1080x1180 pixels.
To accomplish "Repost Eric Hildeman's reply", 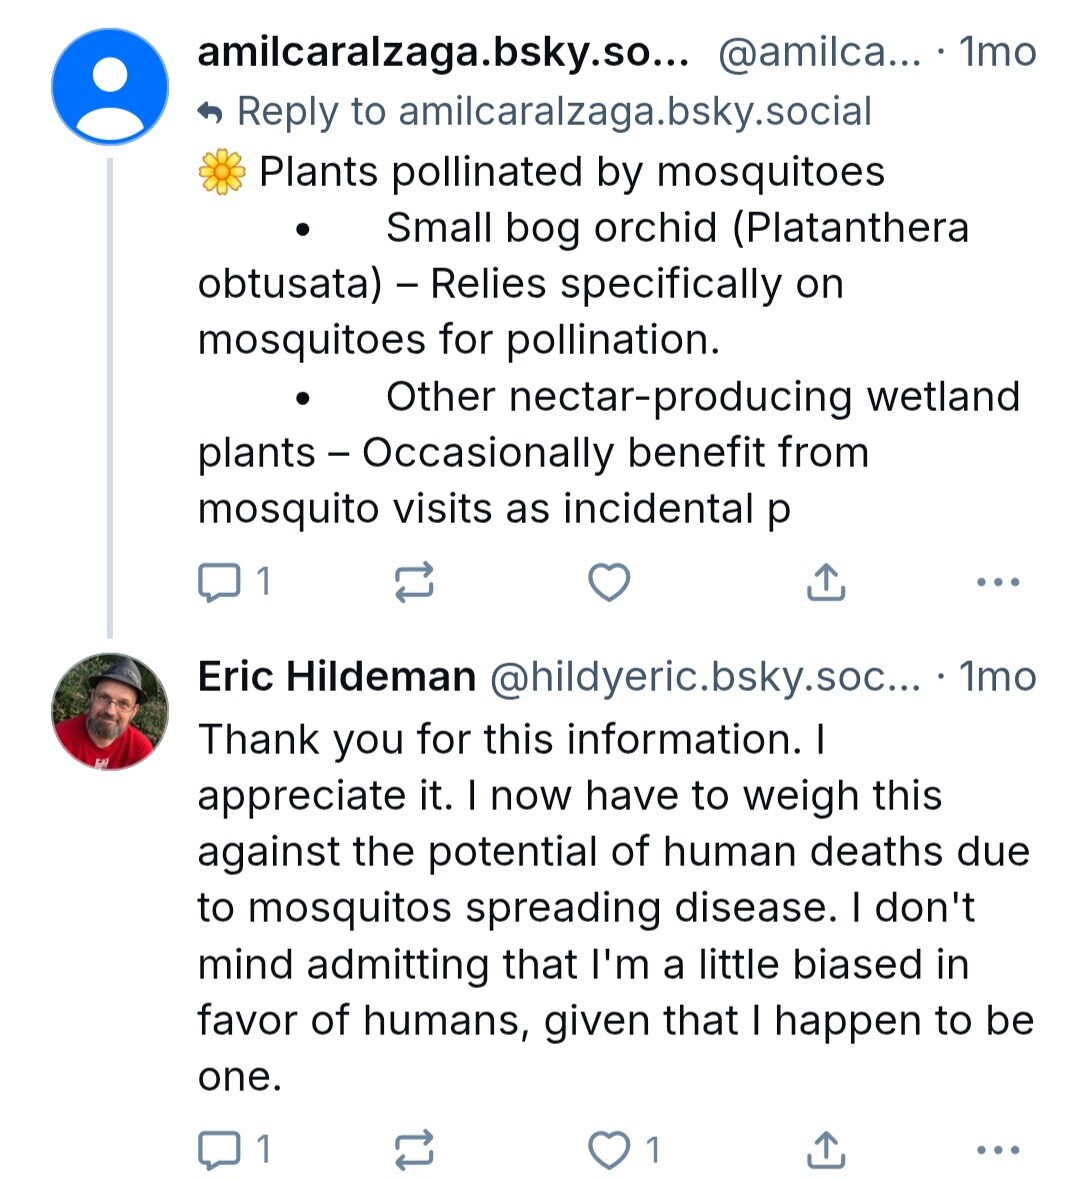I will (414, 1149).
